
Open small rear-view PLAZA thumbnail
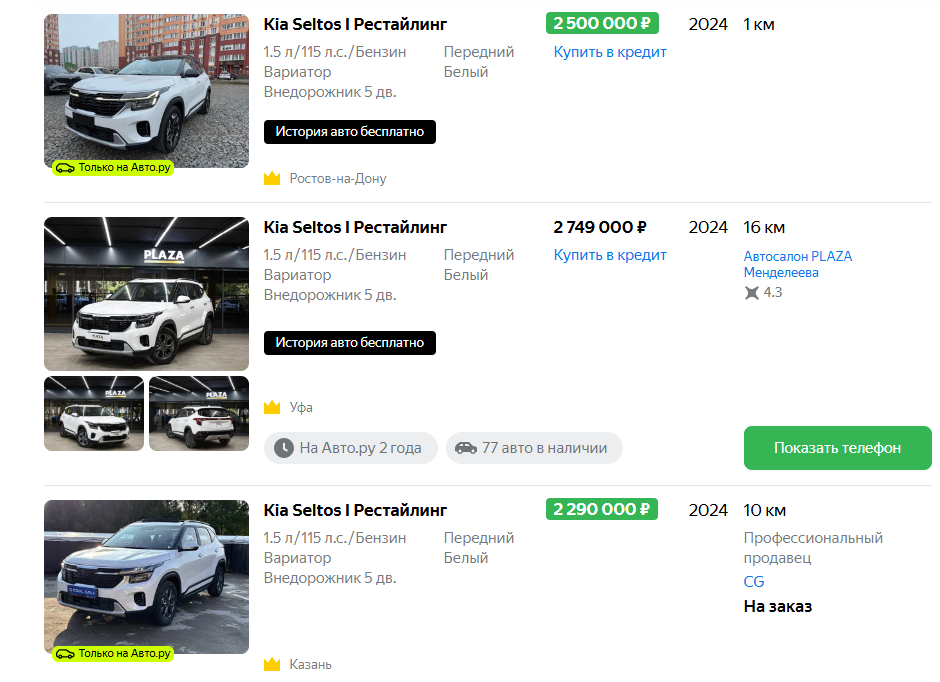199,414
